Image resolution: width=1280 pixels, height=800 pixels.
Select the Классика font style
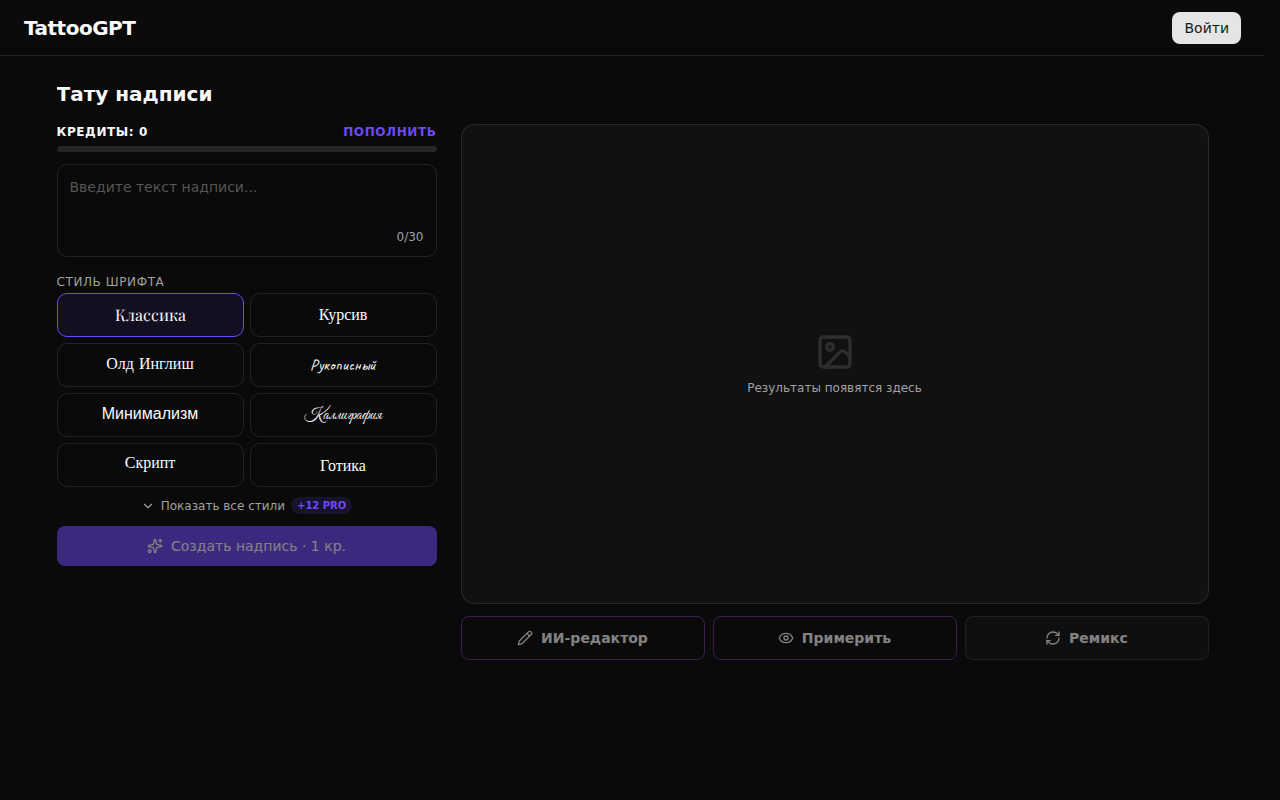pos(150,315)
